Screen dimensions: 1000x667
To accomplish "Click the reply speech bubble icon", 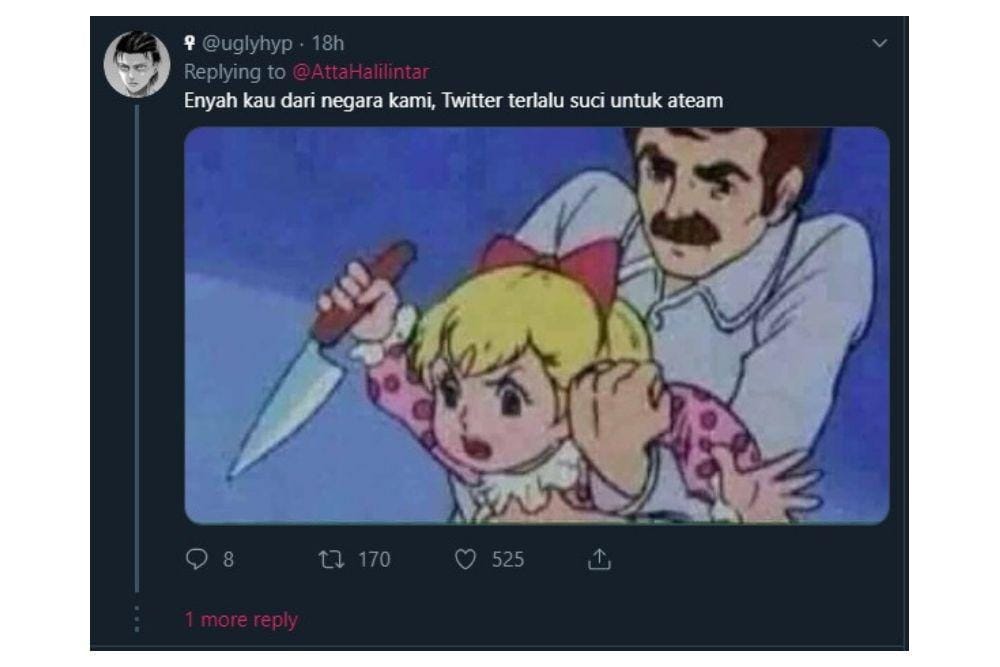I will pyautogui.click(x=197, y=560).
